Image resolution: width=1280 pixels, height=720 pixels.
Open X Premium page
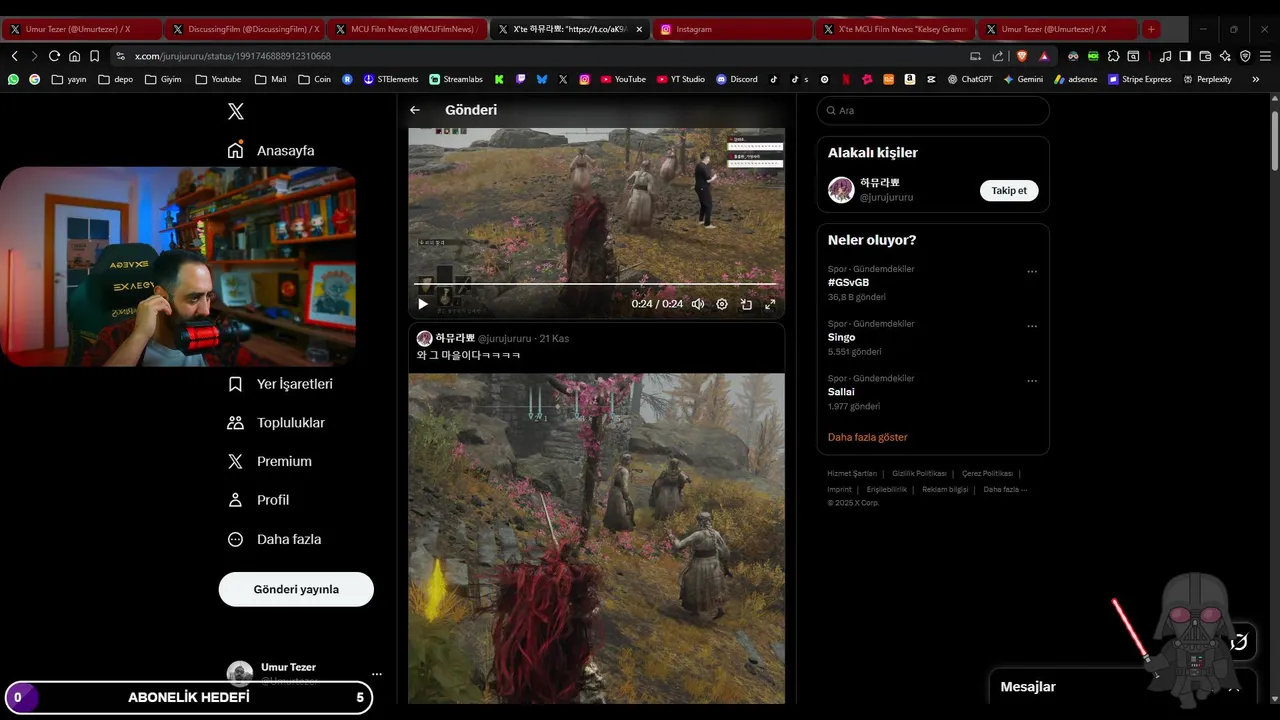(269, 461)
